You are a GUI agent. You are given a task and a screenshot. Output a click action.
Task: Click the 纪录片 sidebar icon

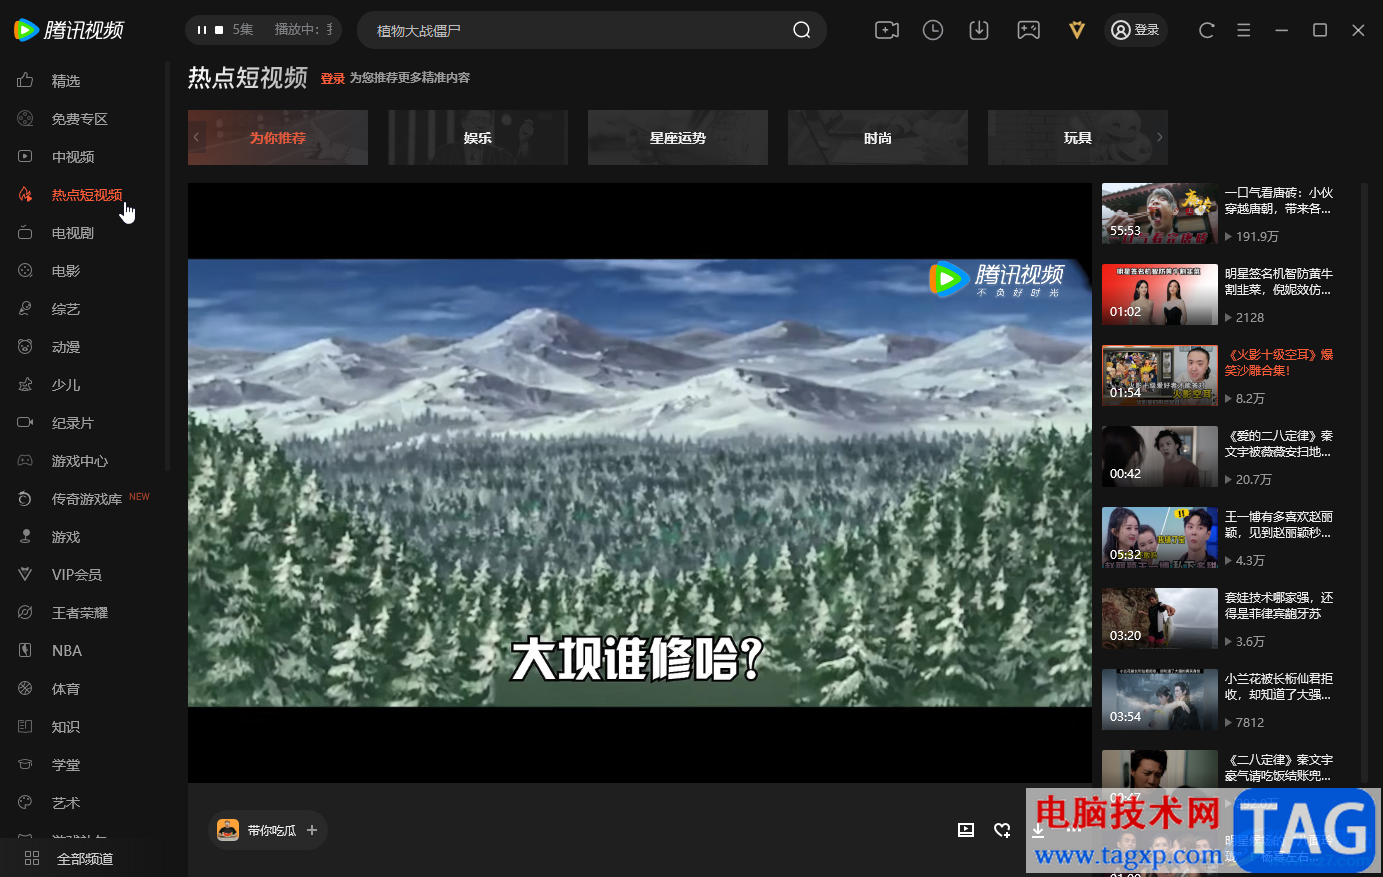pos(25,423)
